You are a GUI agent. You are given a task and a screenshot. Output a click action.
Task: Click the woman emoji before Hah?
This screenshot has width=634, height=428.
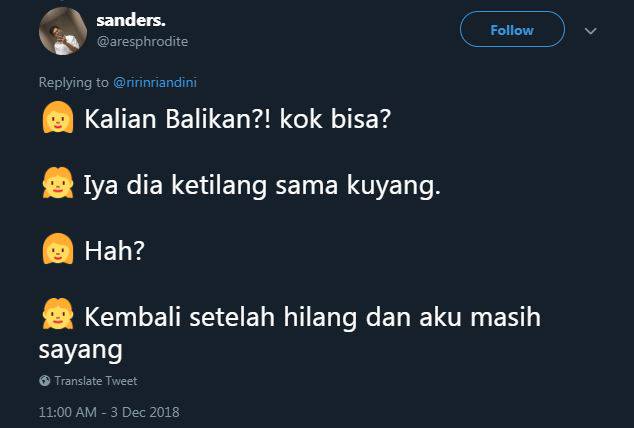(58, 249)
